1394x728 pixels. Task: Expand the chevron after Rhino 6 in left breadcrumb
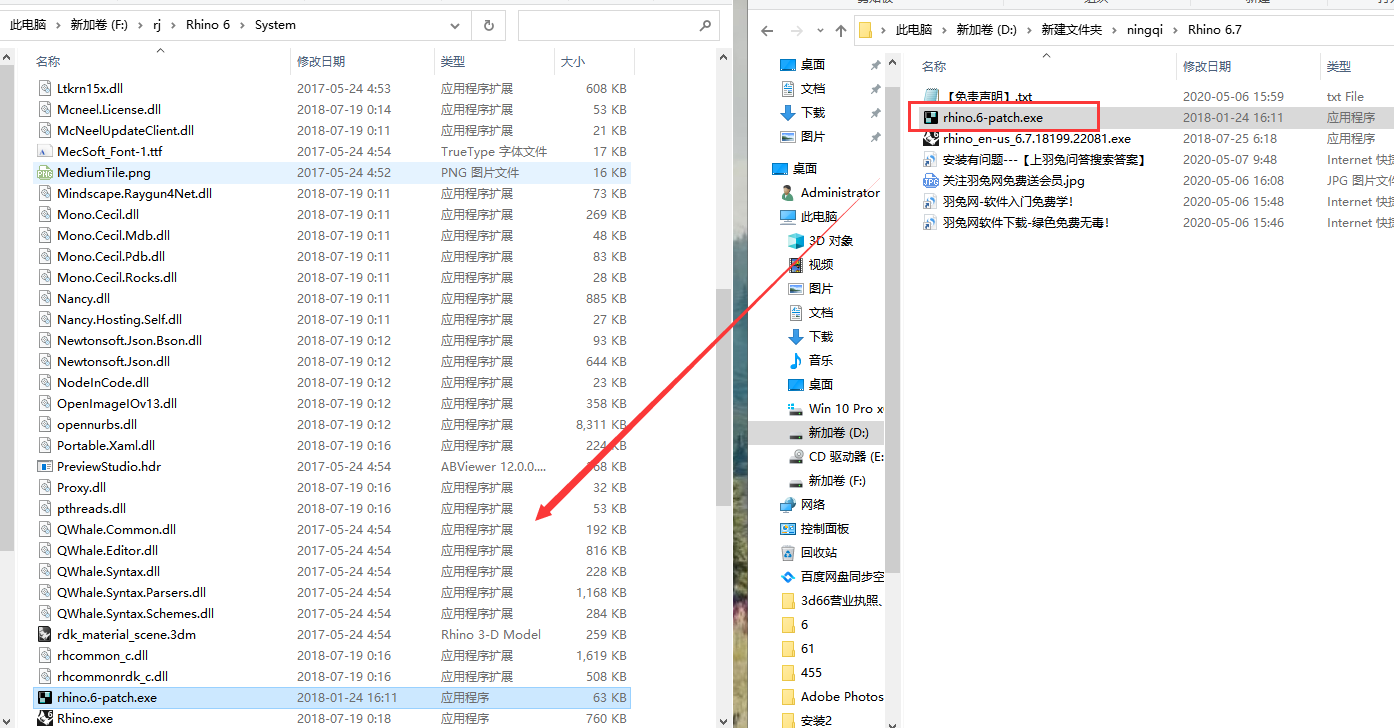click(243, 25)
